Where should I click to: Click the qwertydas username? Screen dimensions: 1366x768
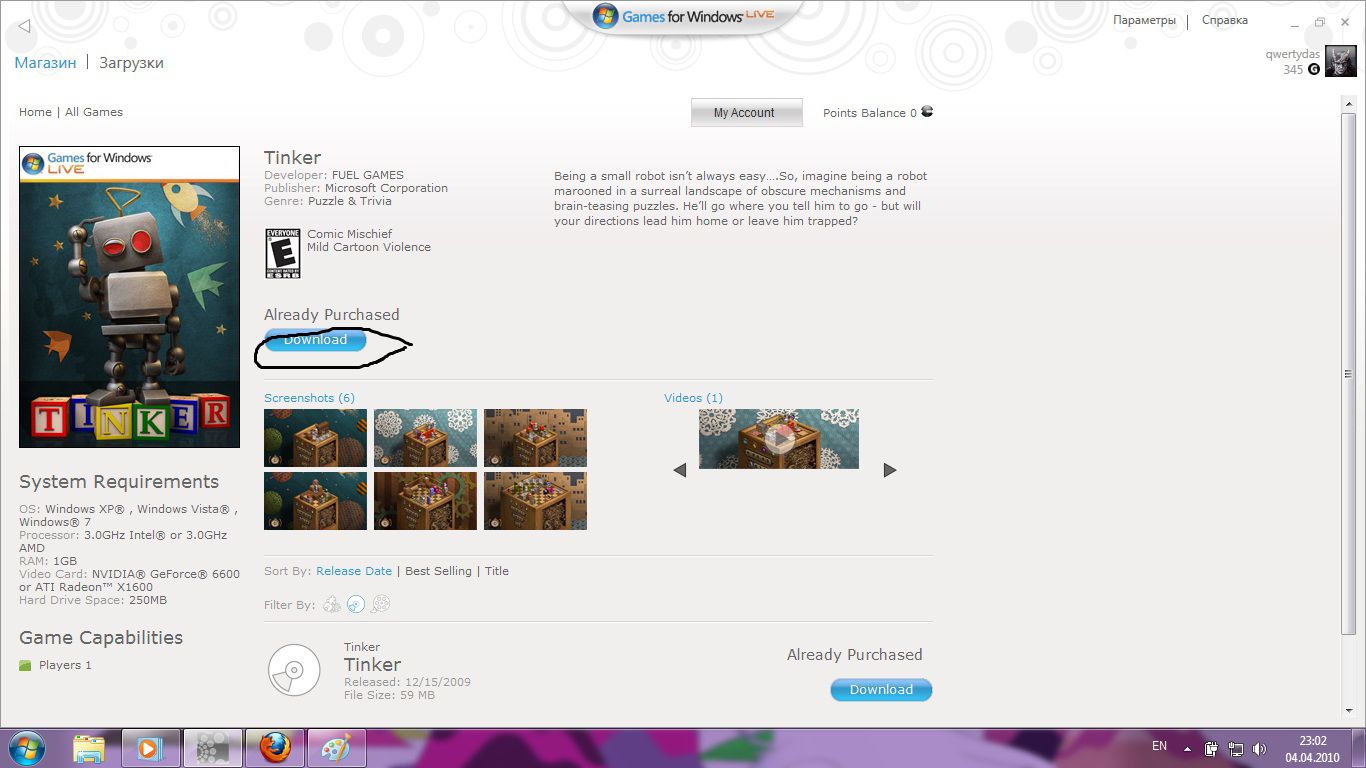tap(1292, 54)
